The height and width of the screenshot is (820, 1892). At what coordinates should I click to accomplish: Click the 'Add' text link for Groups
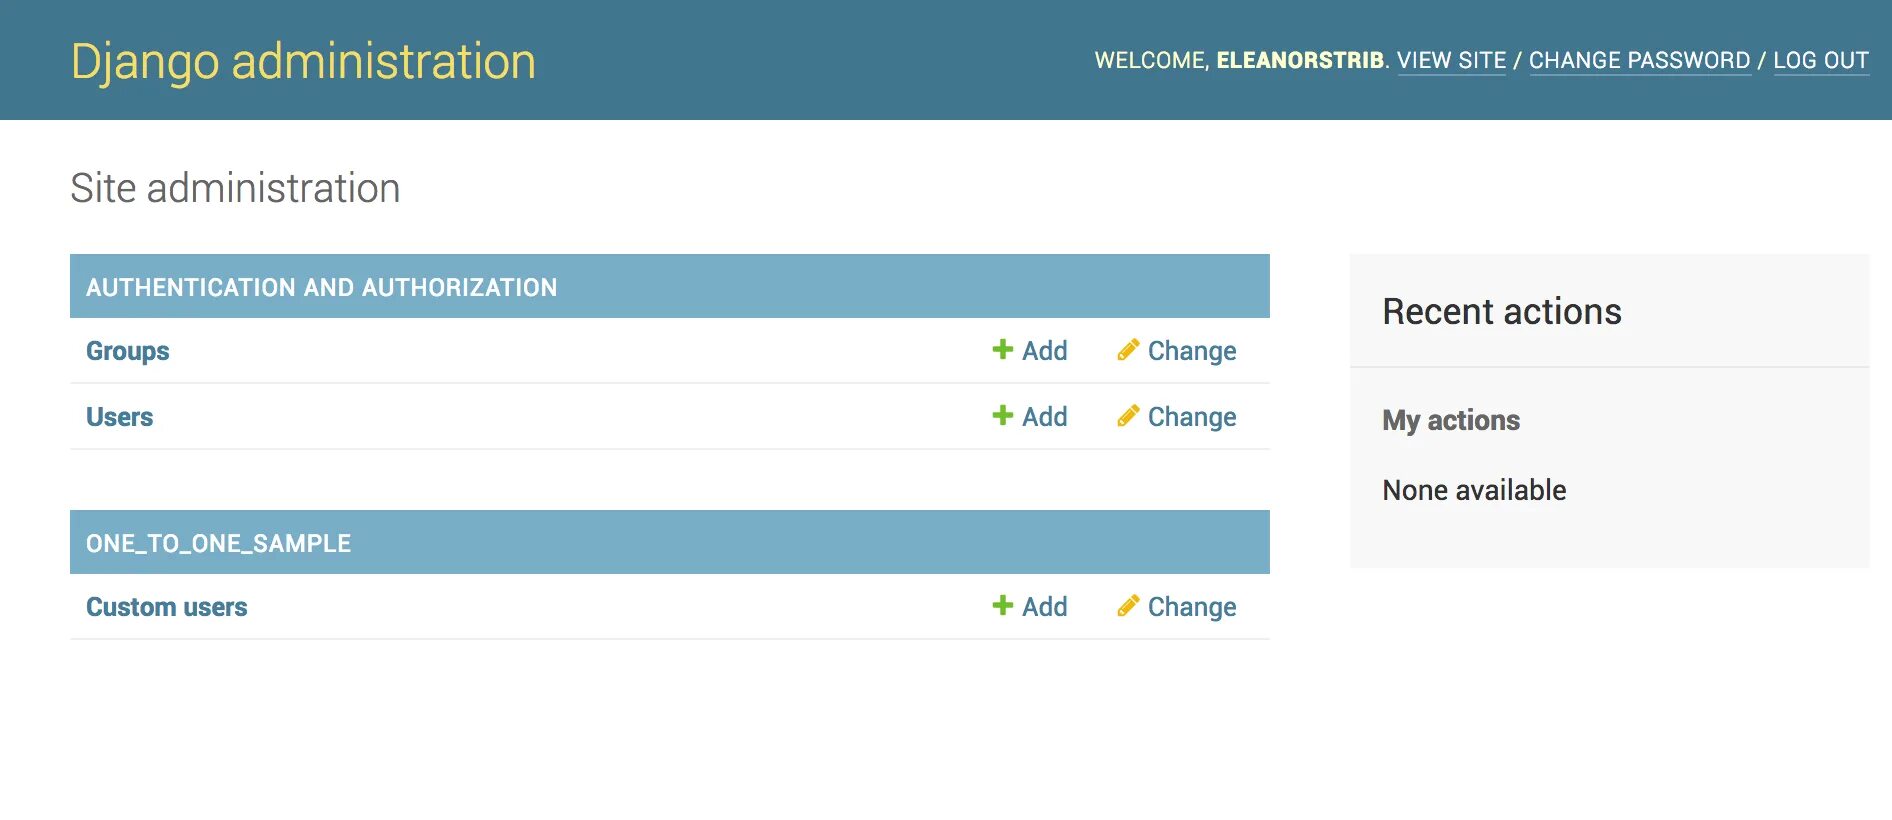click(x=1044, y=351)
